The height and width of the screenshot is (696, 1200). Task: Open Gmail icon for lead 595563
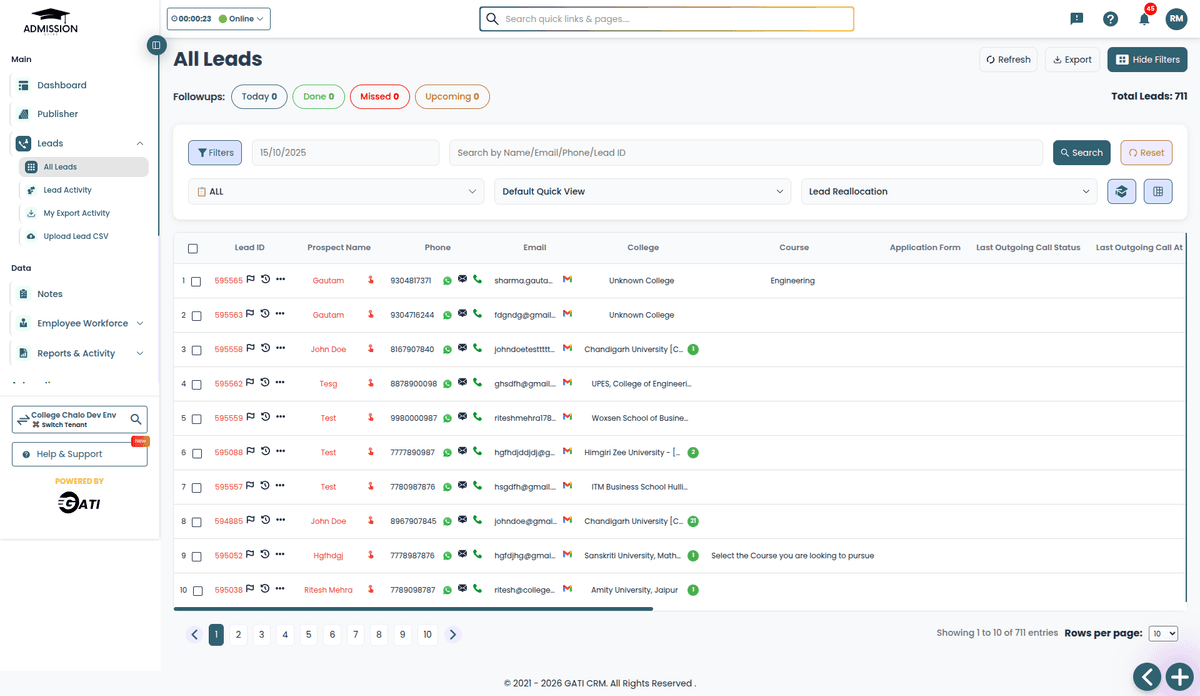567,314
